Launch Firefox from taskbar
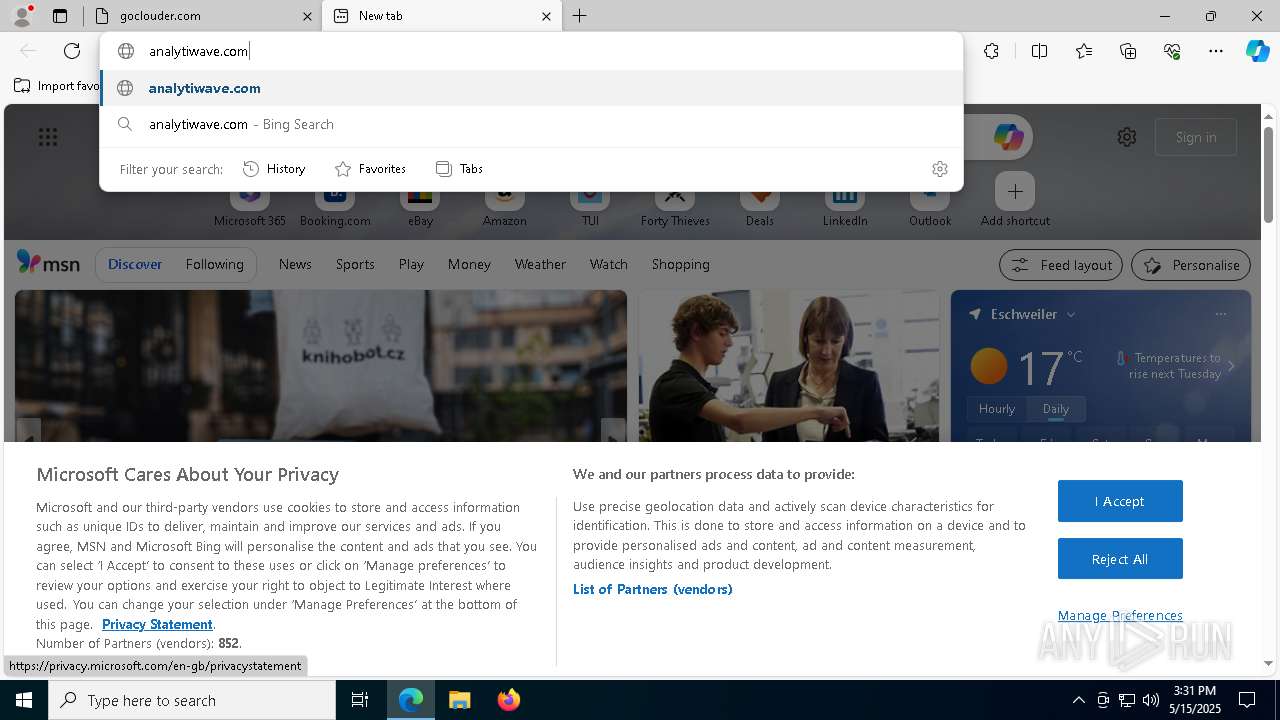The height and width of the screenshot is (720, 1280). [x=508, y=700]
